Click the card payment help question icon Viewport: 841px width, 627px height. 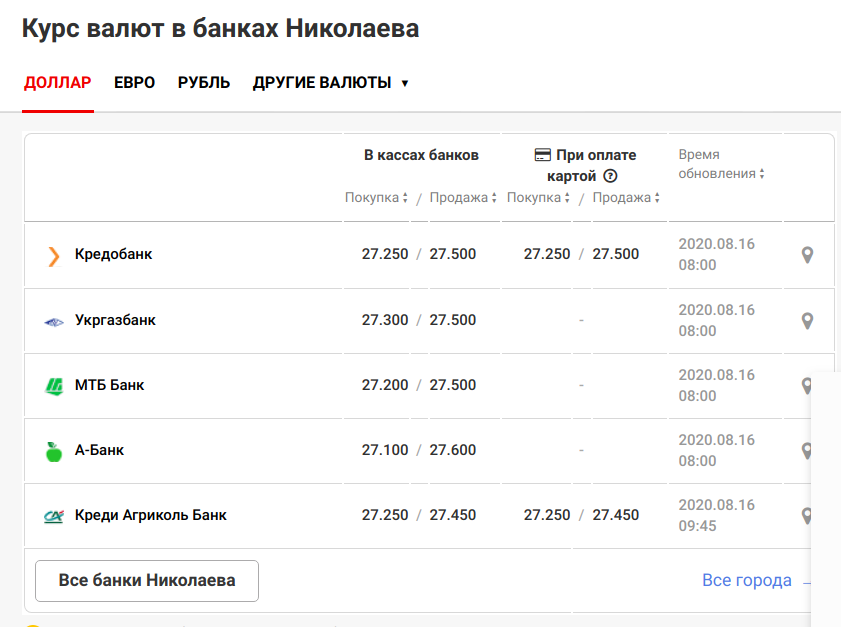coord(610,176)
